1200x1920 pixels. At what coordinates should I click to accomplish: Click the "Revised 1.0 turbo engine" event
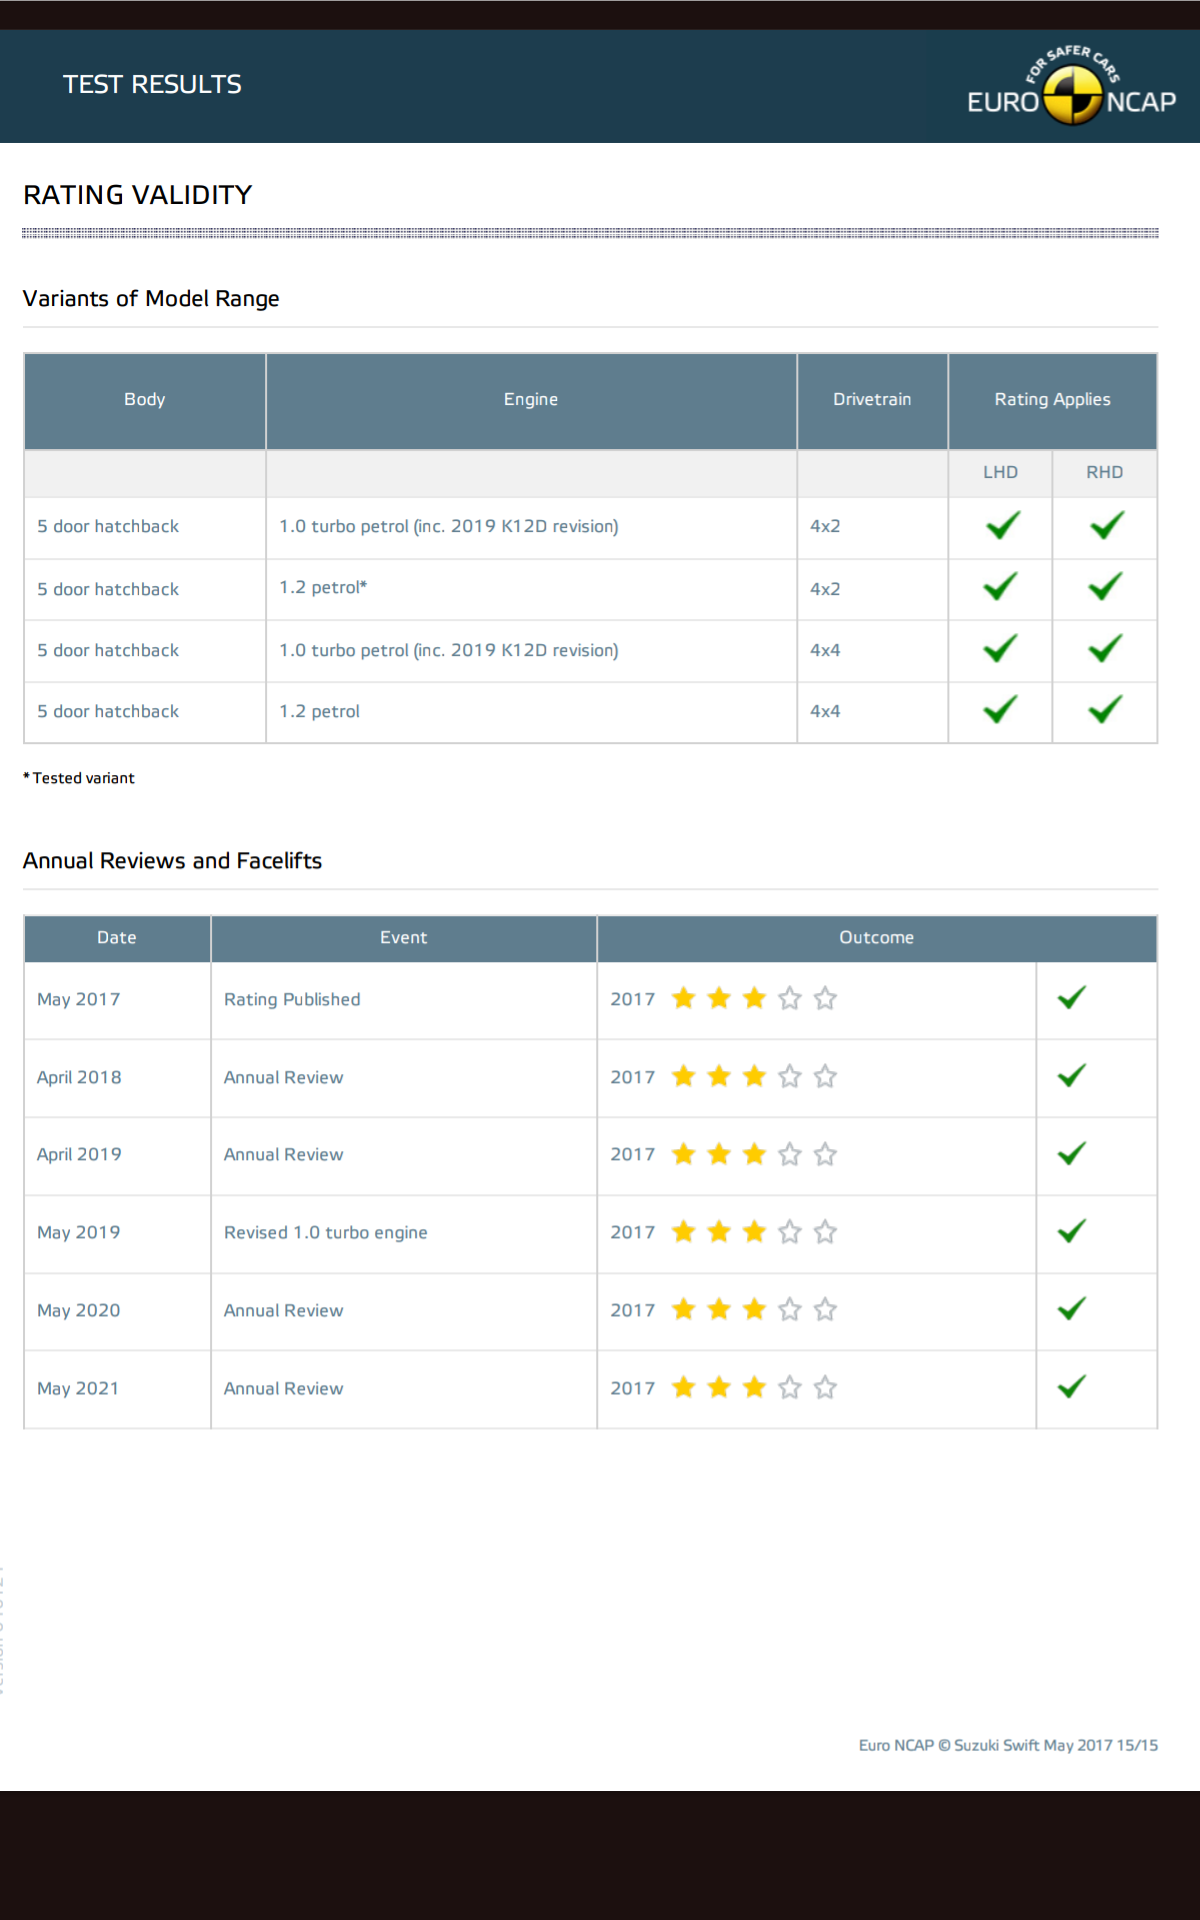326,1233
